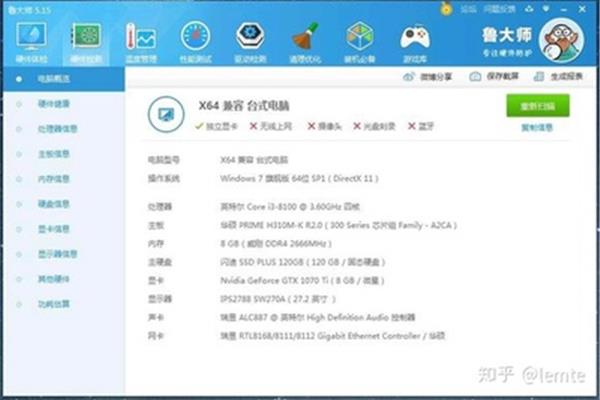This screenshot has width=600, height=400.
Task: Click the IPS2788 SW270A monitor value
Action: [278, 299]
